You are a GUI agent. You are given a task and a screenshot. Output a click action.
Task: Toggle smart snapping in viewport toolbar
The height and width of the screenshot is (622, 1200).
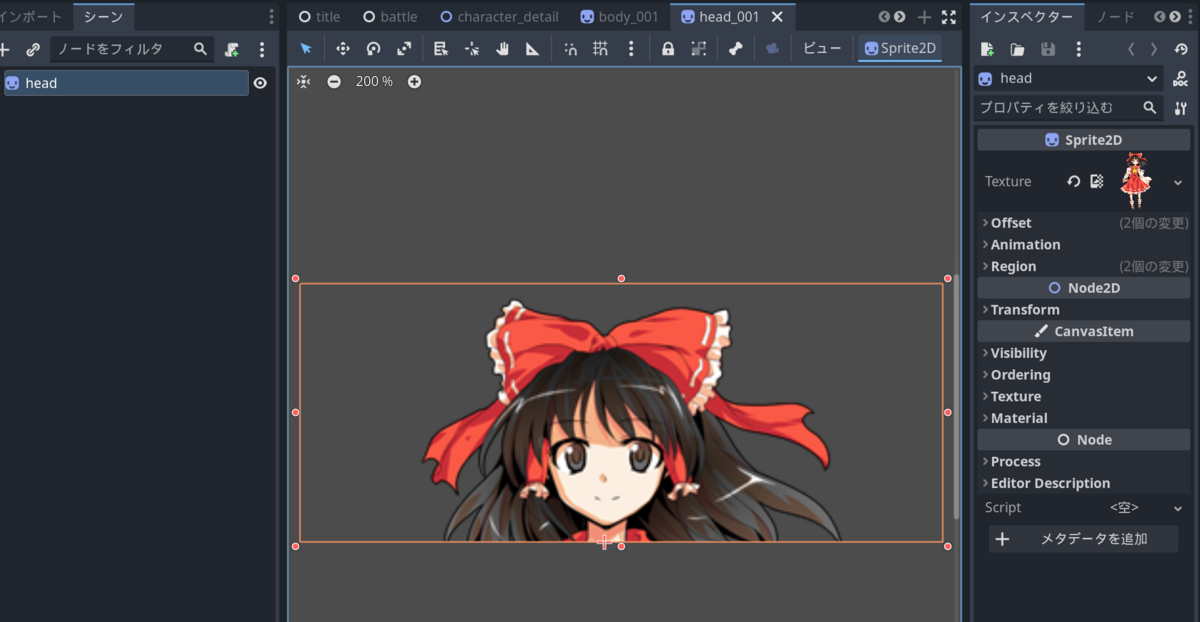pos(570,48)
